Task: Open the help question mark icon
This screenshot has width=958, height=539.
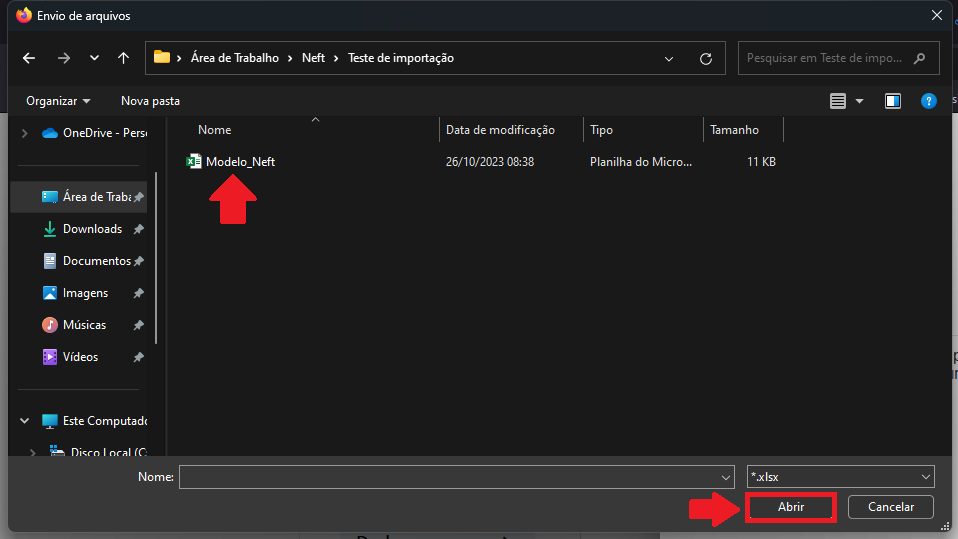Action: point(928,101)
